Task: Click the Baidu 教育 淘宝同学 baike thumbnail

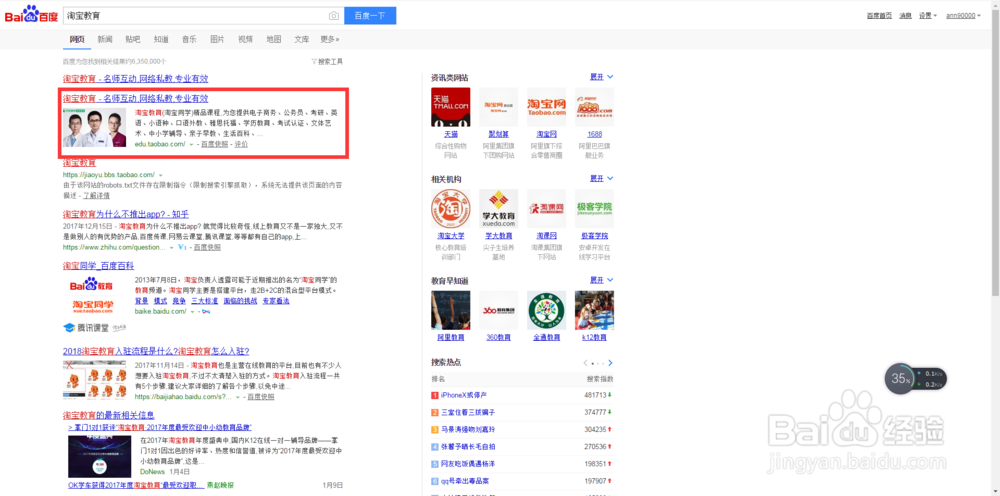Action: tap(94, 295)
